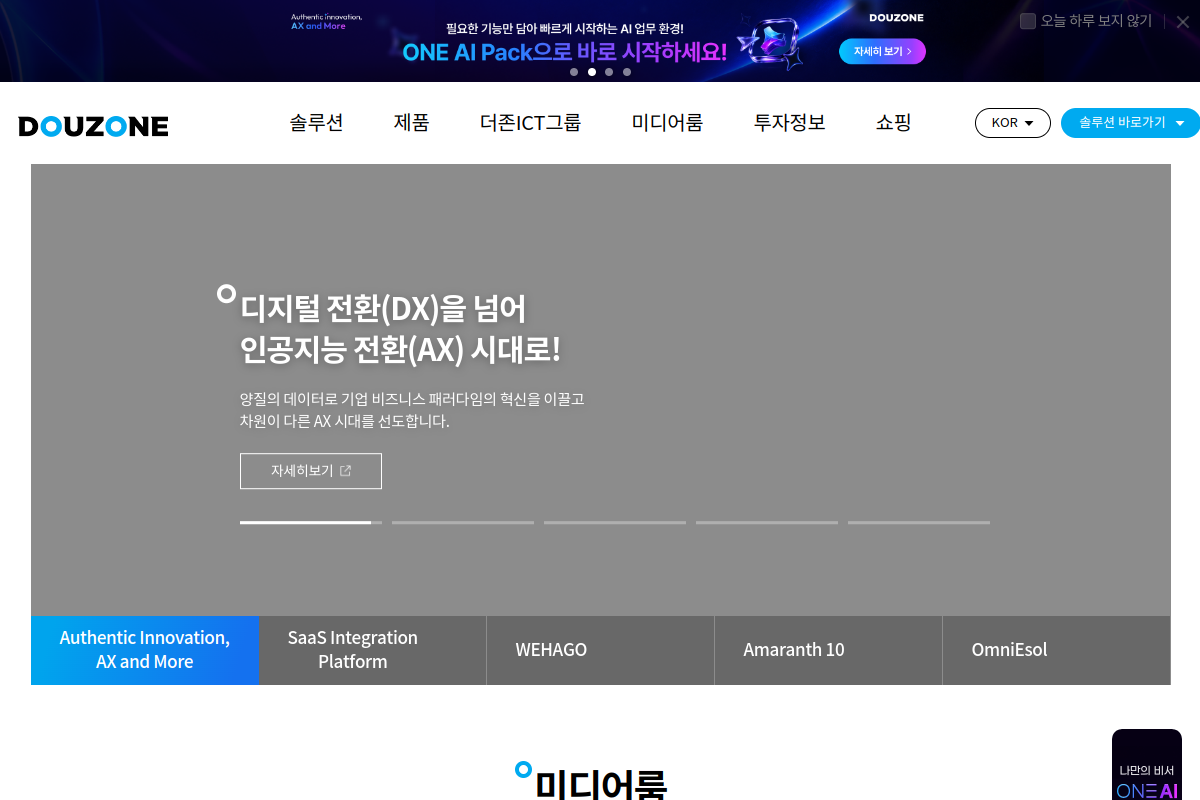This screenshot has width=1200, height=800.
Task: Click the '미디어룸' section heading
Action: (601, 783)
